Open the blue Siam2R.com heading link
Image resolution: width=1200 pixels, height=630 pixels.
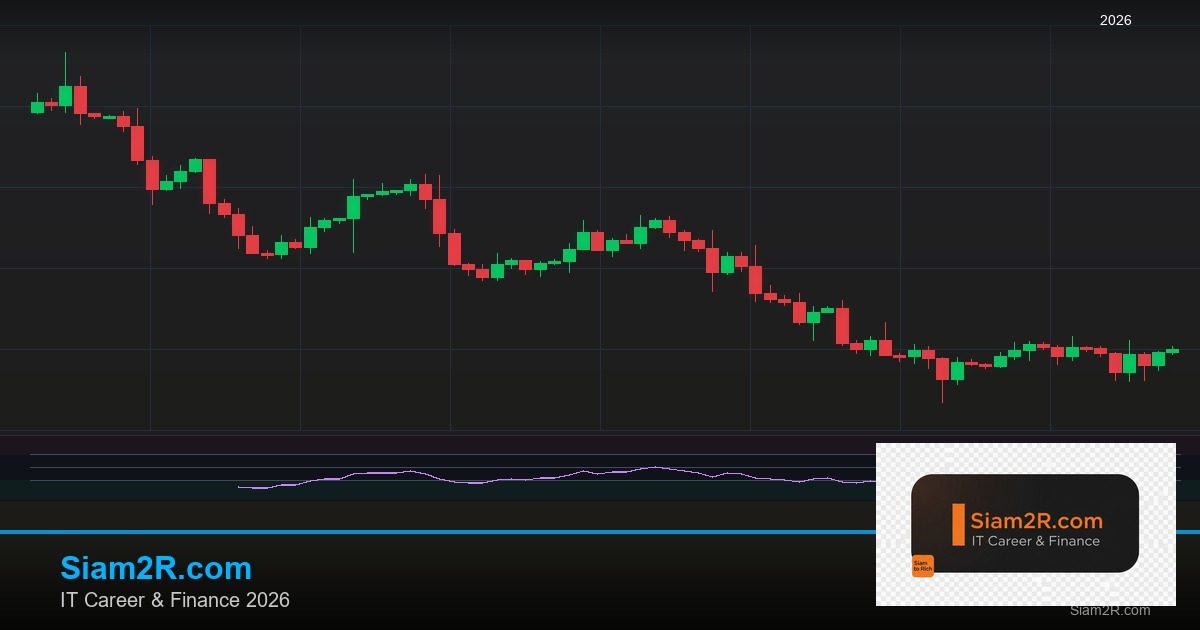156,568
